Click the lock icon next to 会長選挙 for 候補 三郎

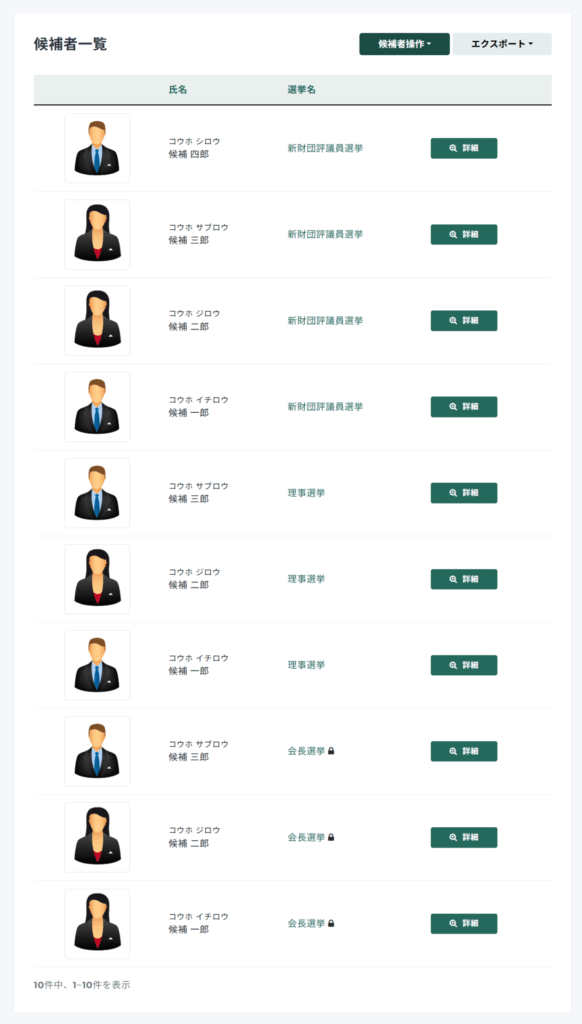pyautogui.click(x=331, y=751)
